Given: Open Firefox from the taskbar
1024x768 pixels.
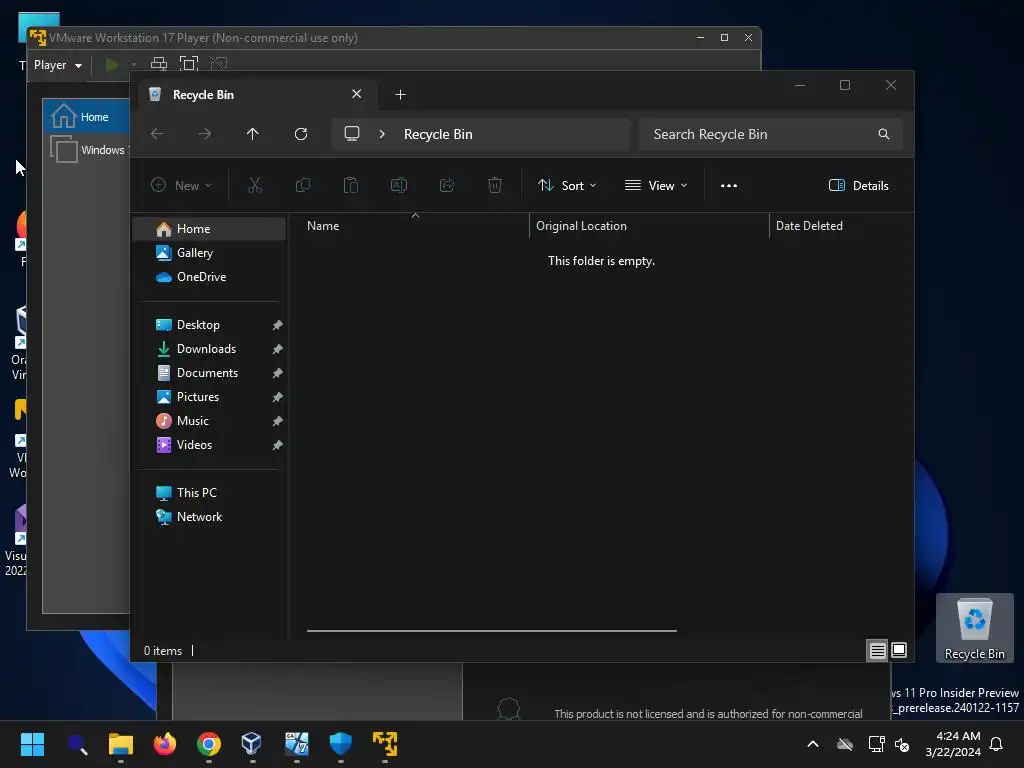Looking at the screenshot, I should point(165,744).
